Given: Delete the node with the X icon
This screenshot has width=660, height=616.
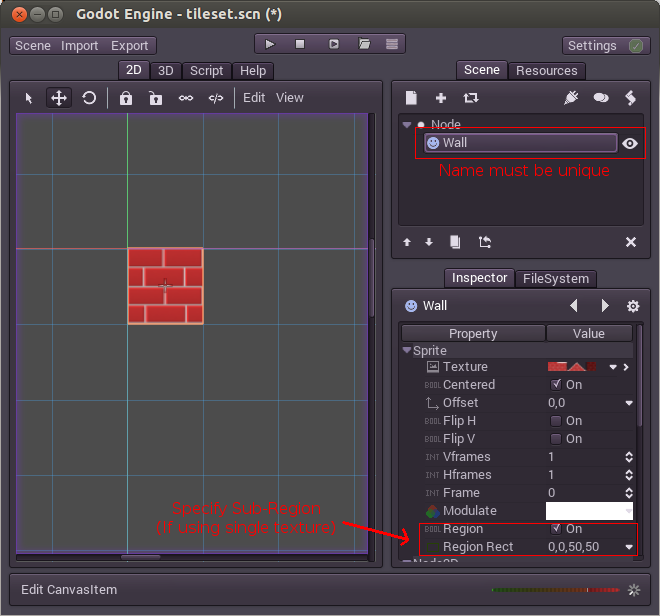Looking at the screenshot, I should point(631,242).
